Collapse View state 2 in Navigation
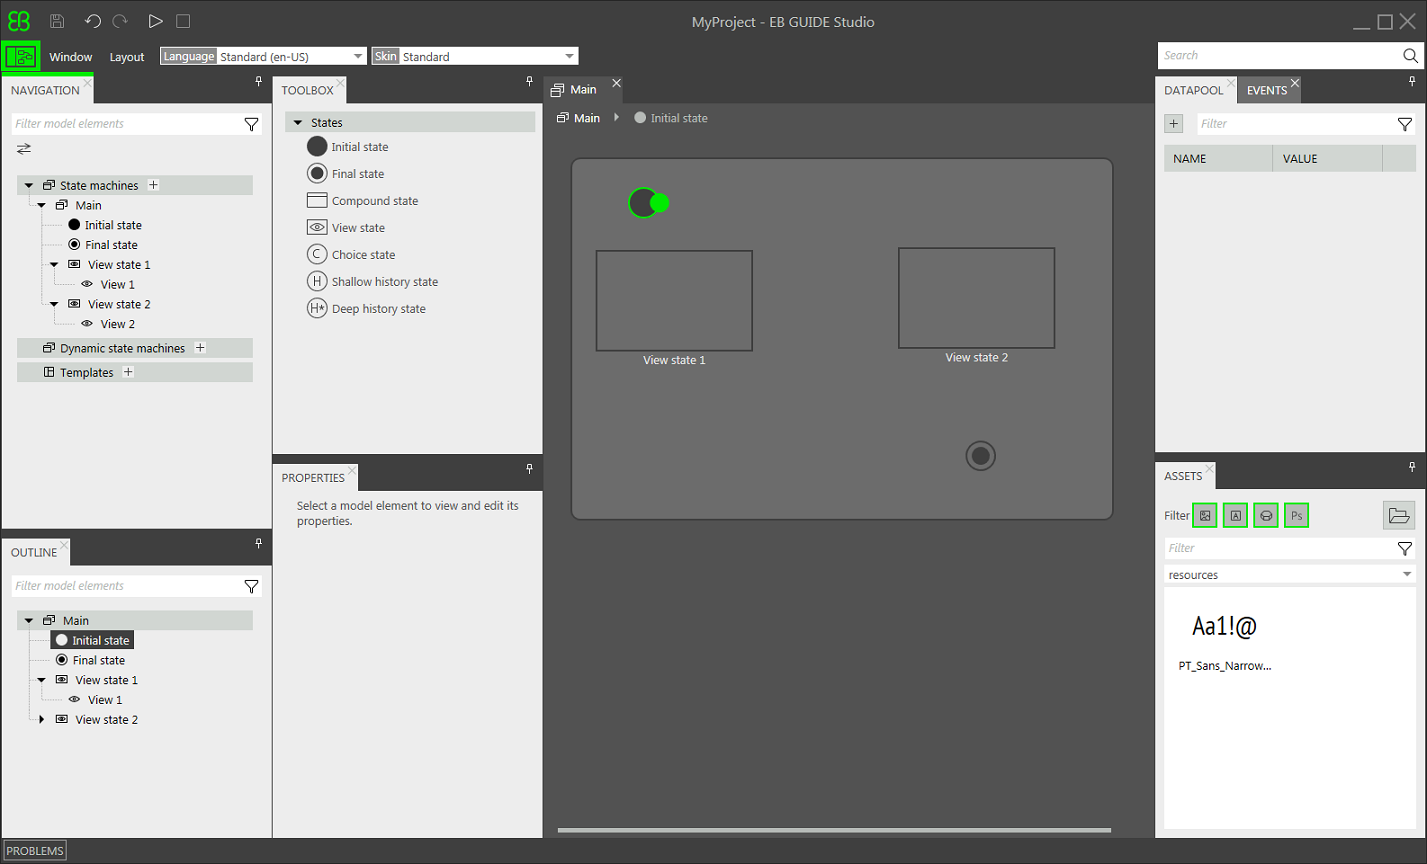The image size is (1427, 864). [54, 304]
